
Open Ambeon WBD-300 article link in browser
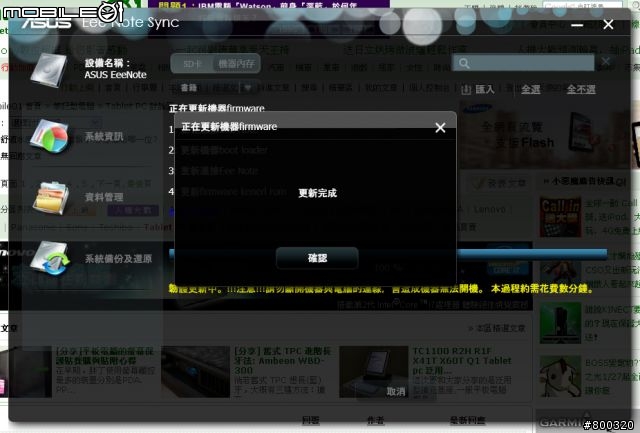282,361
